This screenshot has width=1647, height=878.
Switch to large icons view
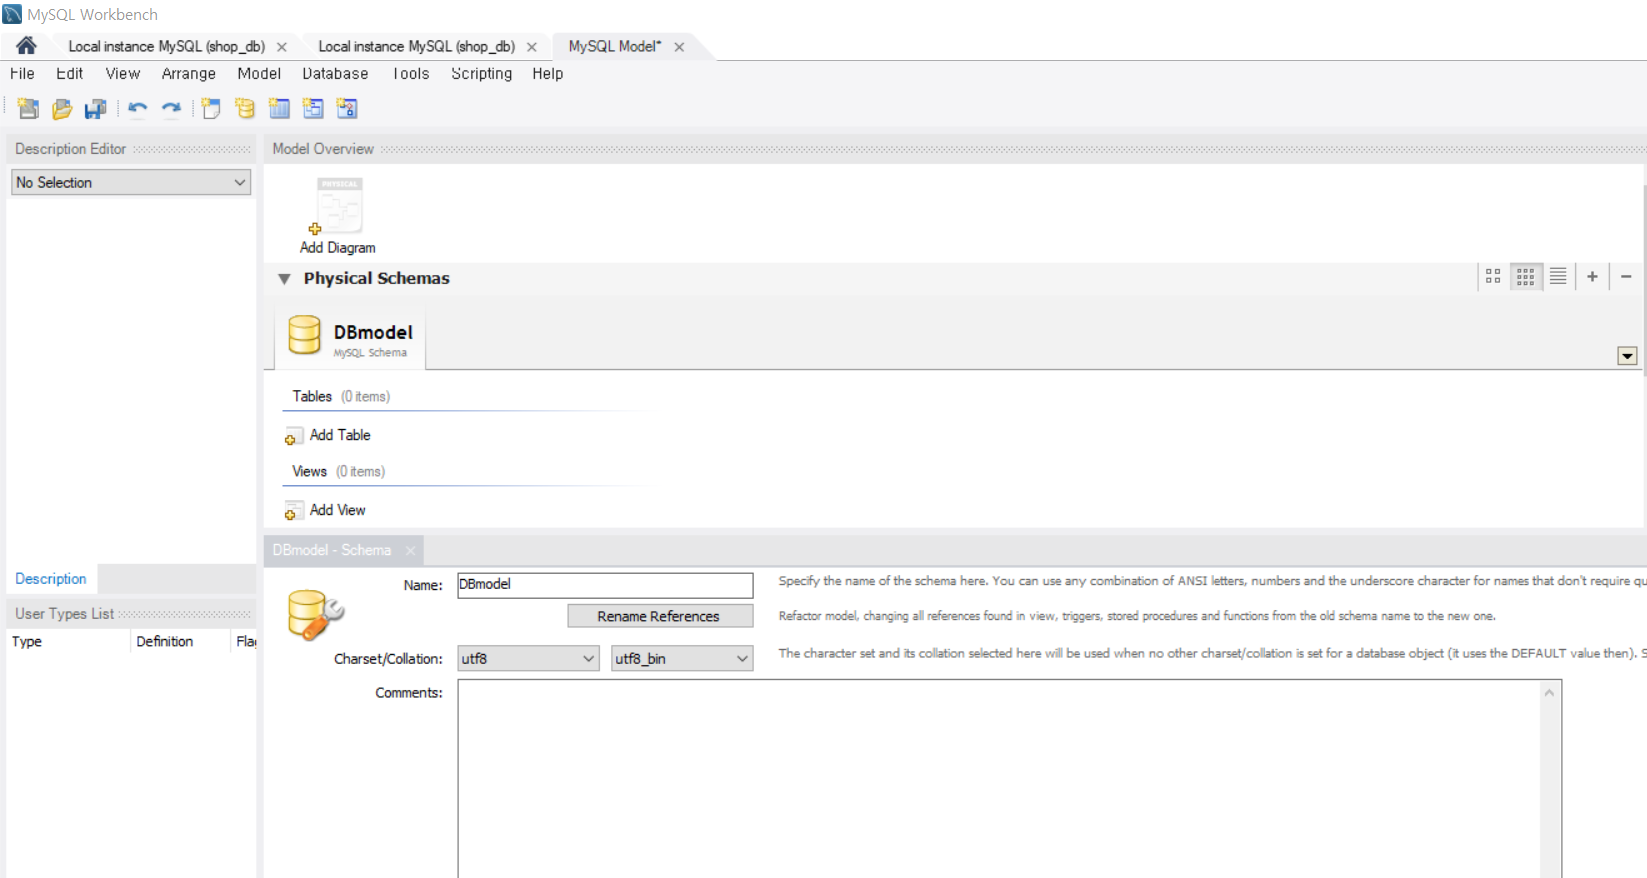click(1493, 277)
